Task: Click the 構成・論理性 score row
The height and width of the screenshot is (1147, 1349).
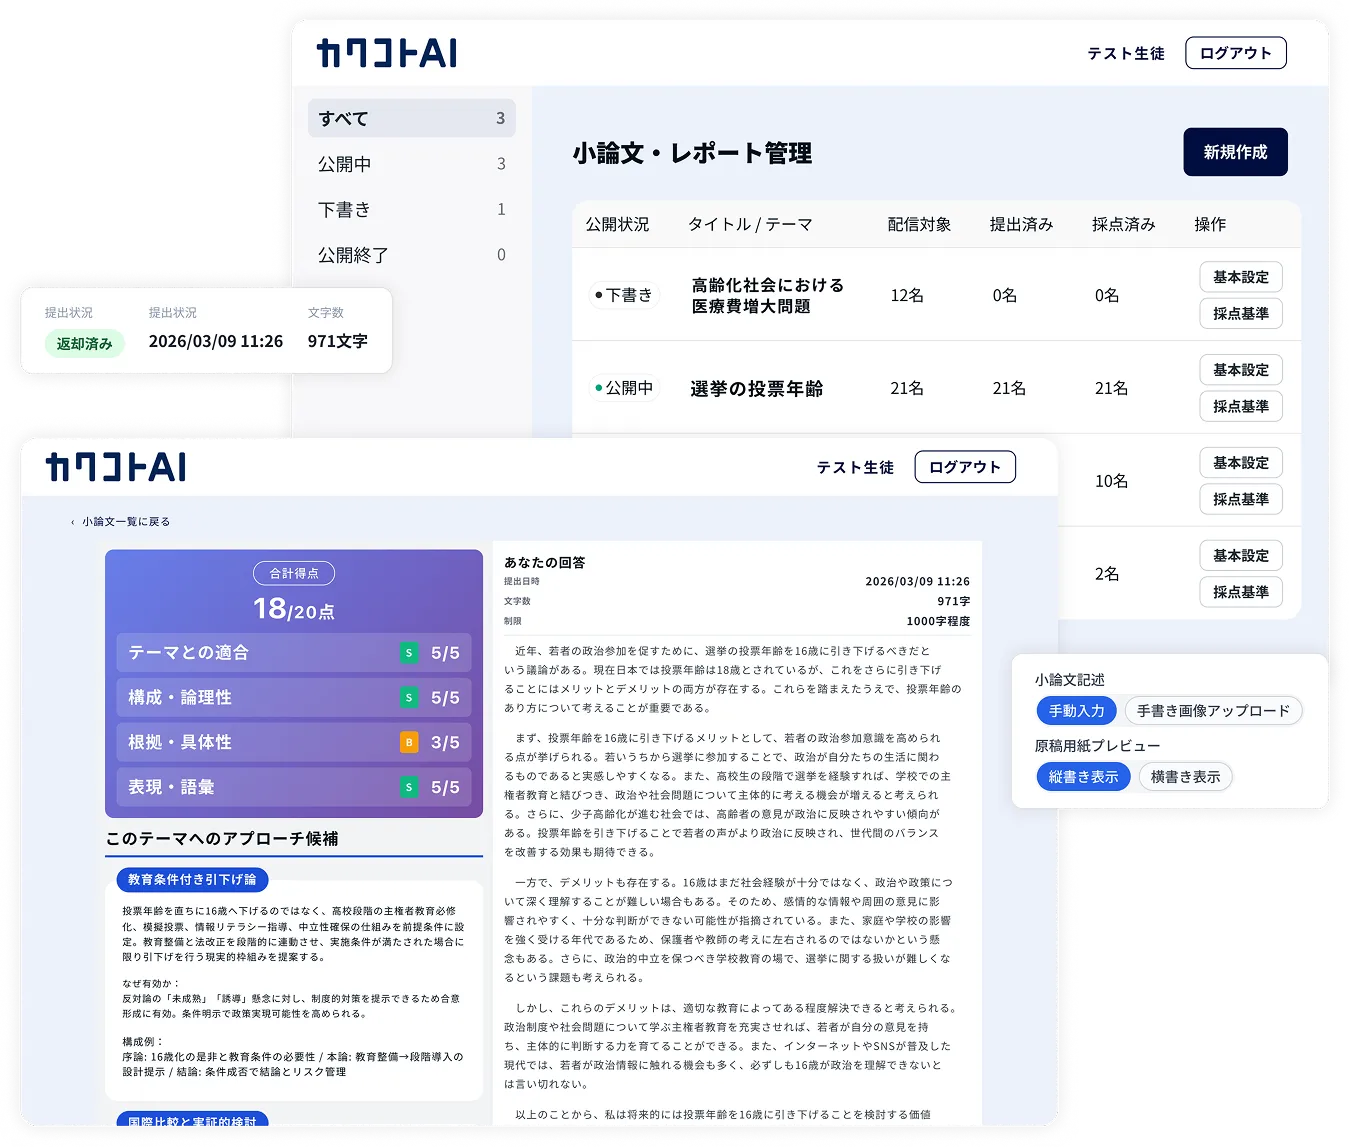Action: pos(294,698)
